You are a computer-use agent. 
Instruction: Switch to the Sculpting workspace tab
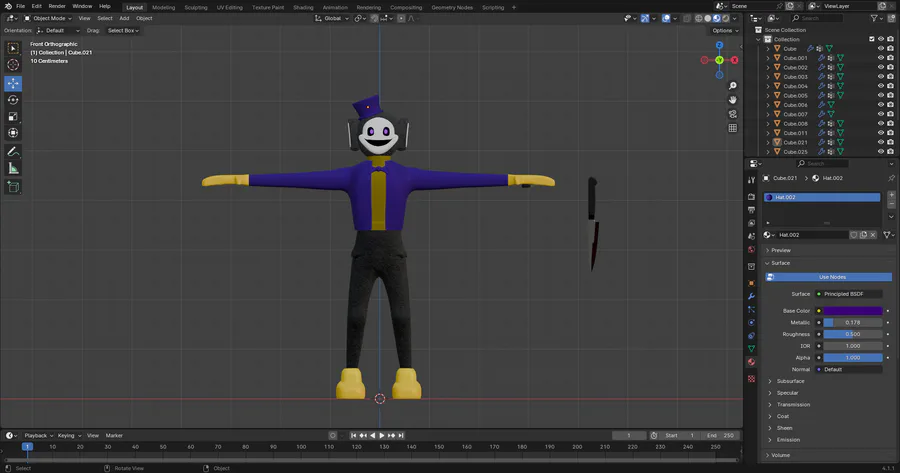tap(196, 7)
